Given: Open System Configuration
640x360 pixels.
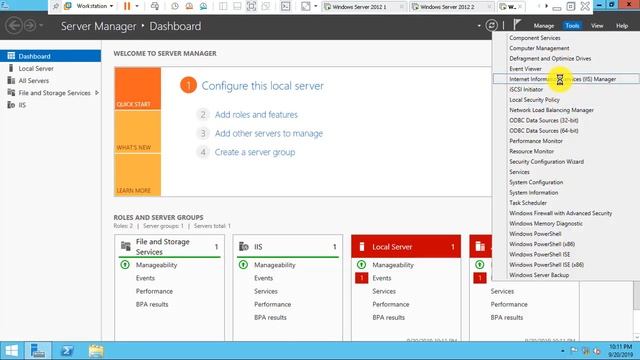Looking at the screenshot, I should pos(536,182).
